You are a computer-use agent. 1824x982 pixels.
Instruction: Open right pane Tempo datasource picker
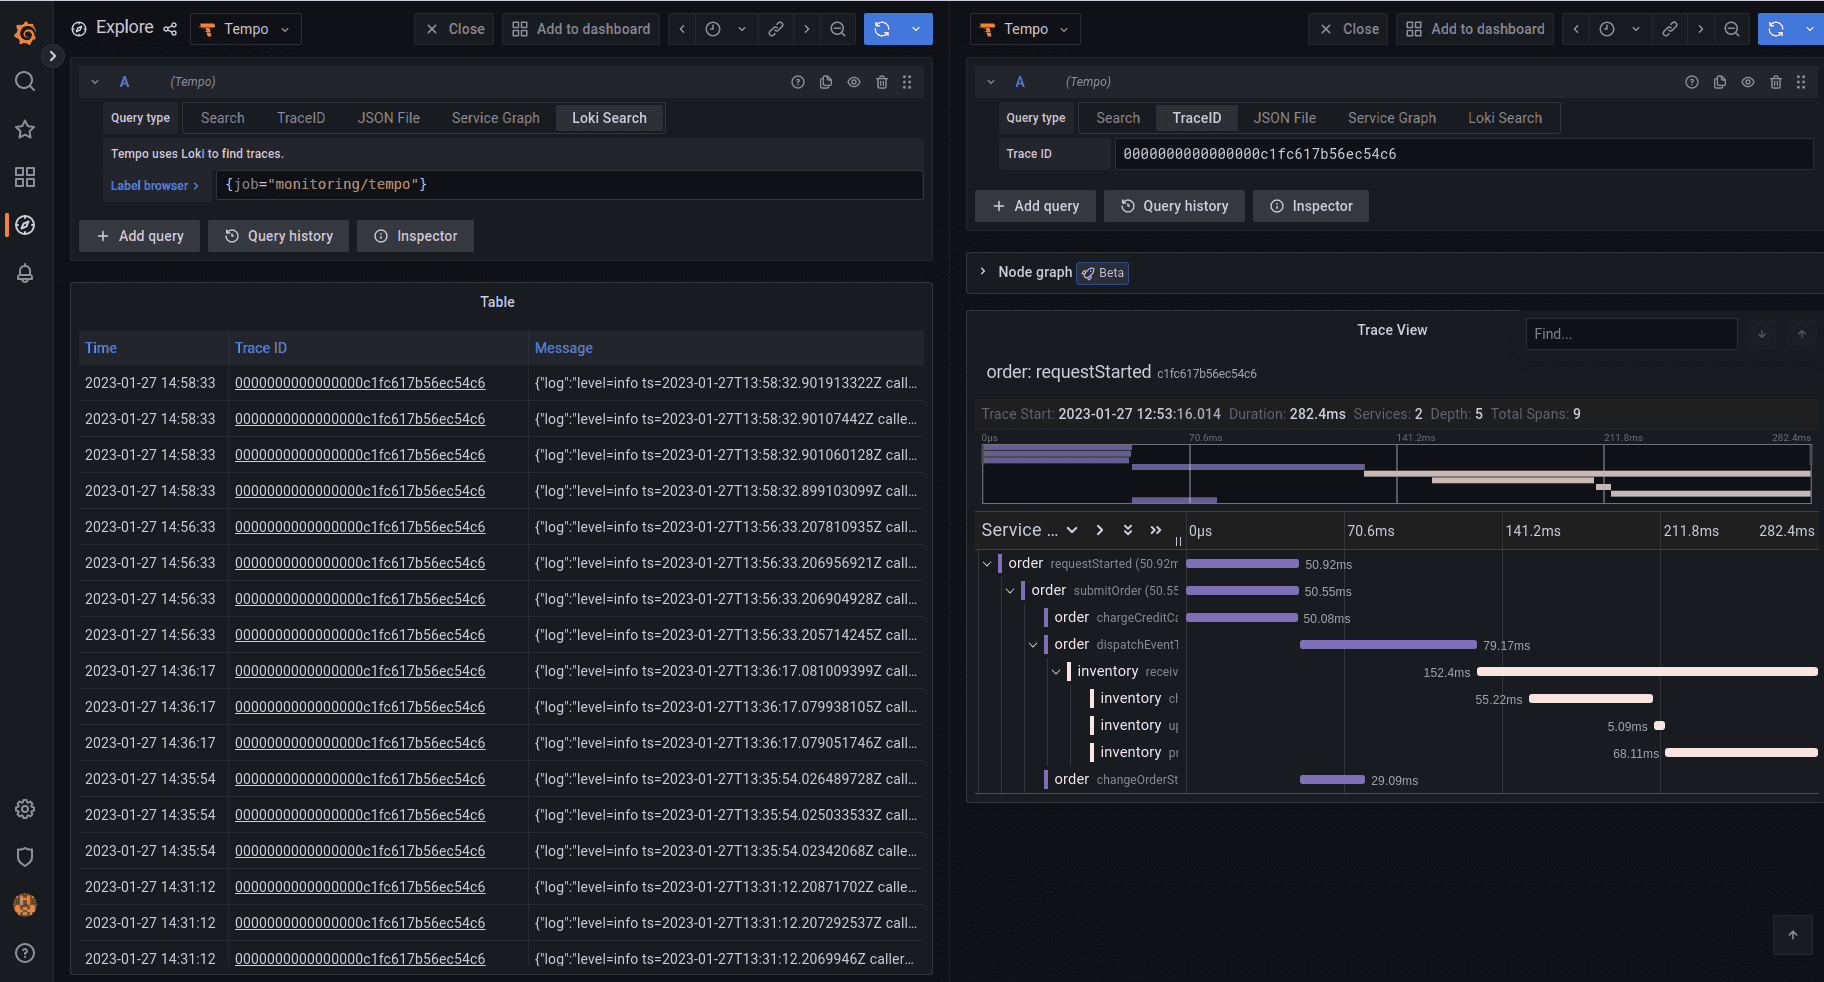pyautogui.click(x=1025, y=29)
